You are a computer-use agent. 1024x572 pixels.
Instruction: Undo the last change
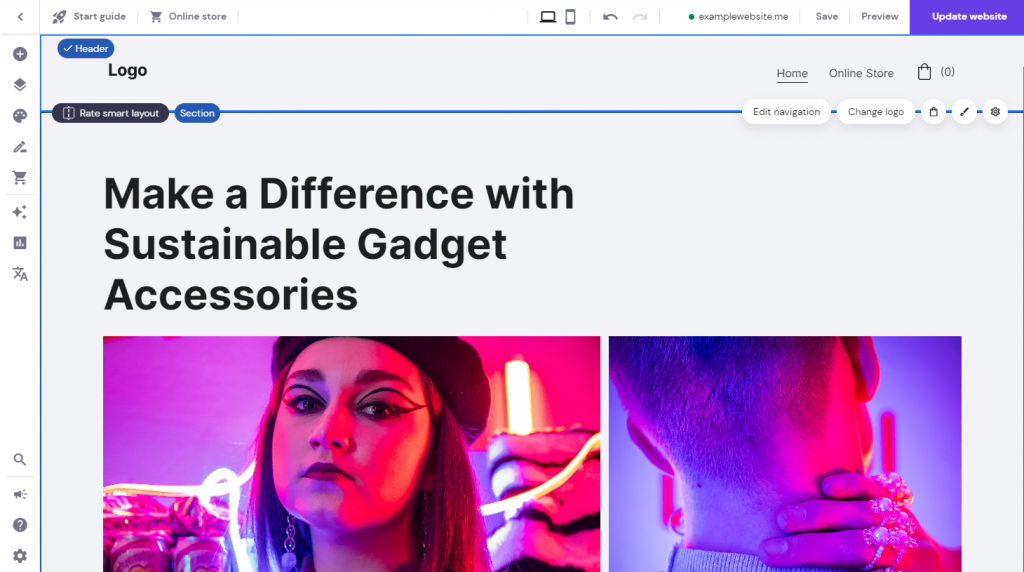[610, 17]
